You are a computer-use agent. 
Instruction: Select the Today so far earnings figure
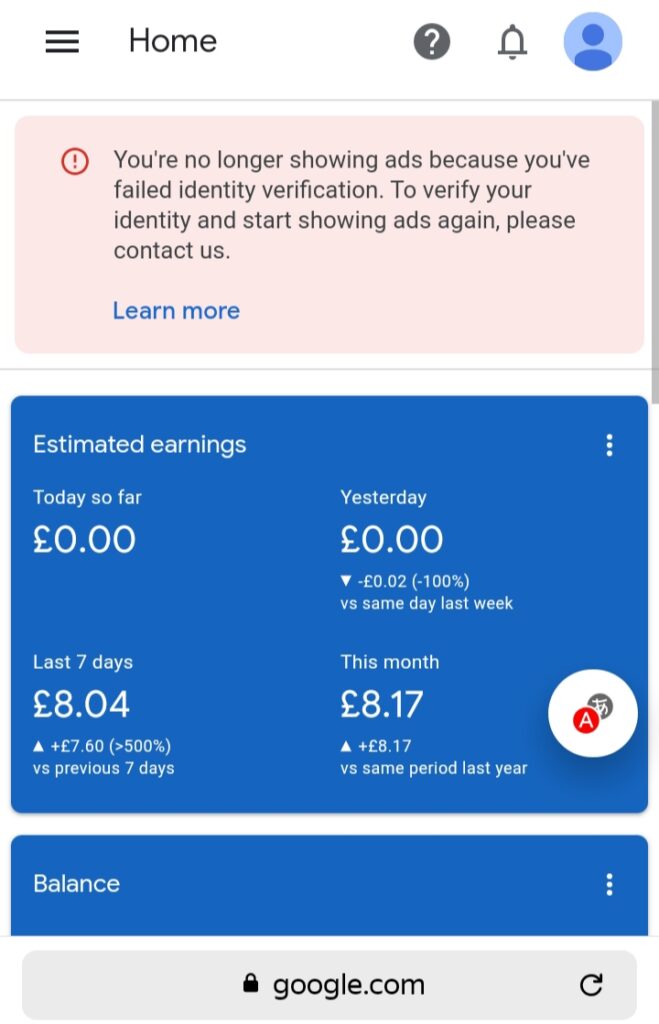click(x=84, y=539)
